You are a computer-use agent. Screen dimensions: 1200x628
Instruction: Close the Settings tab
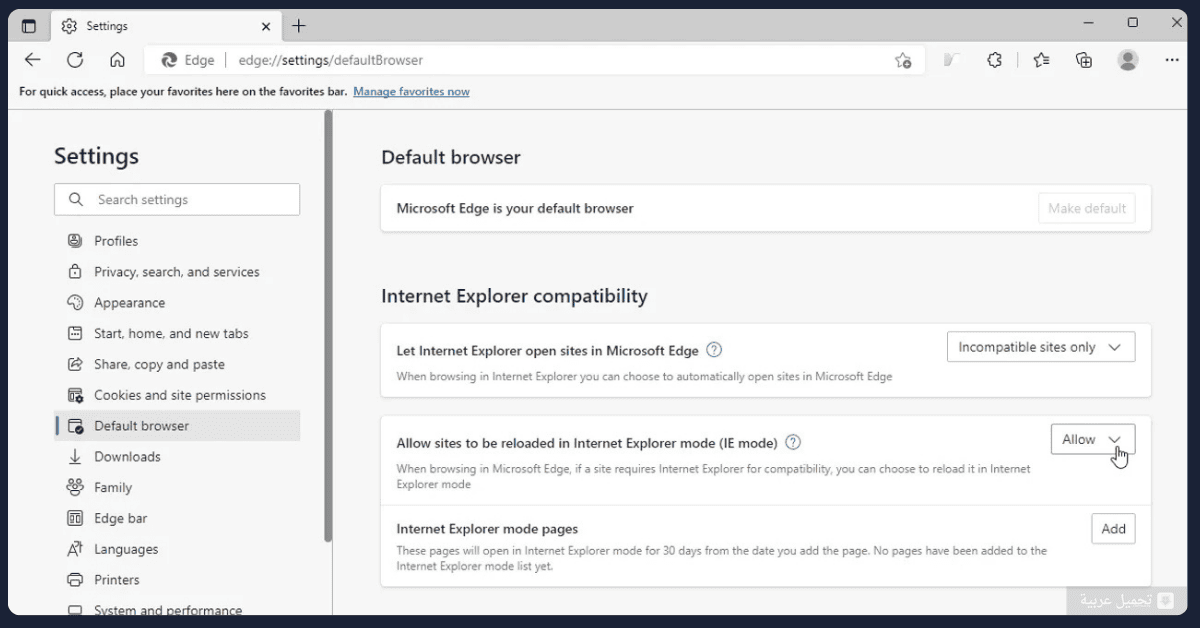pos(266,26)
